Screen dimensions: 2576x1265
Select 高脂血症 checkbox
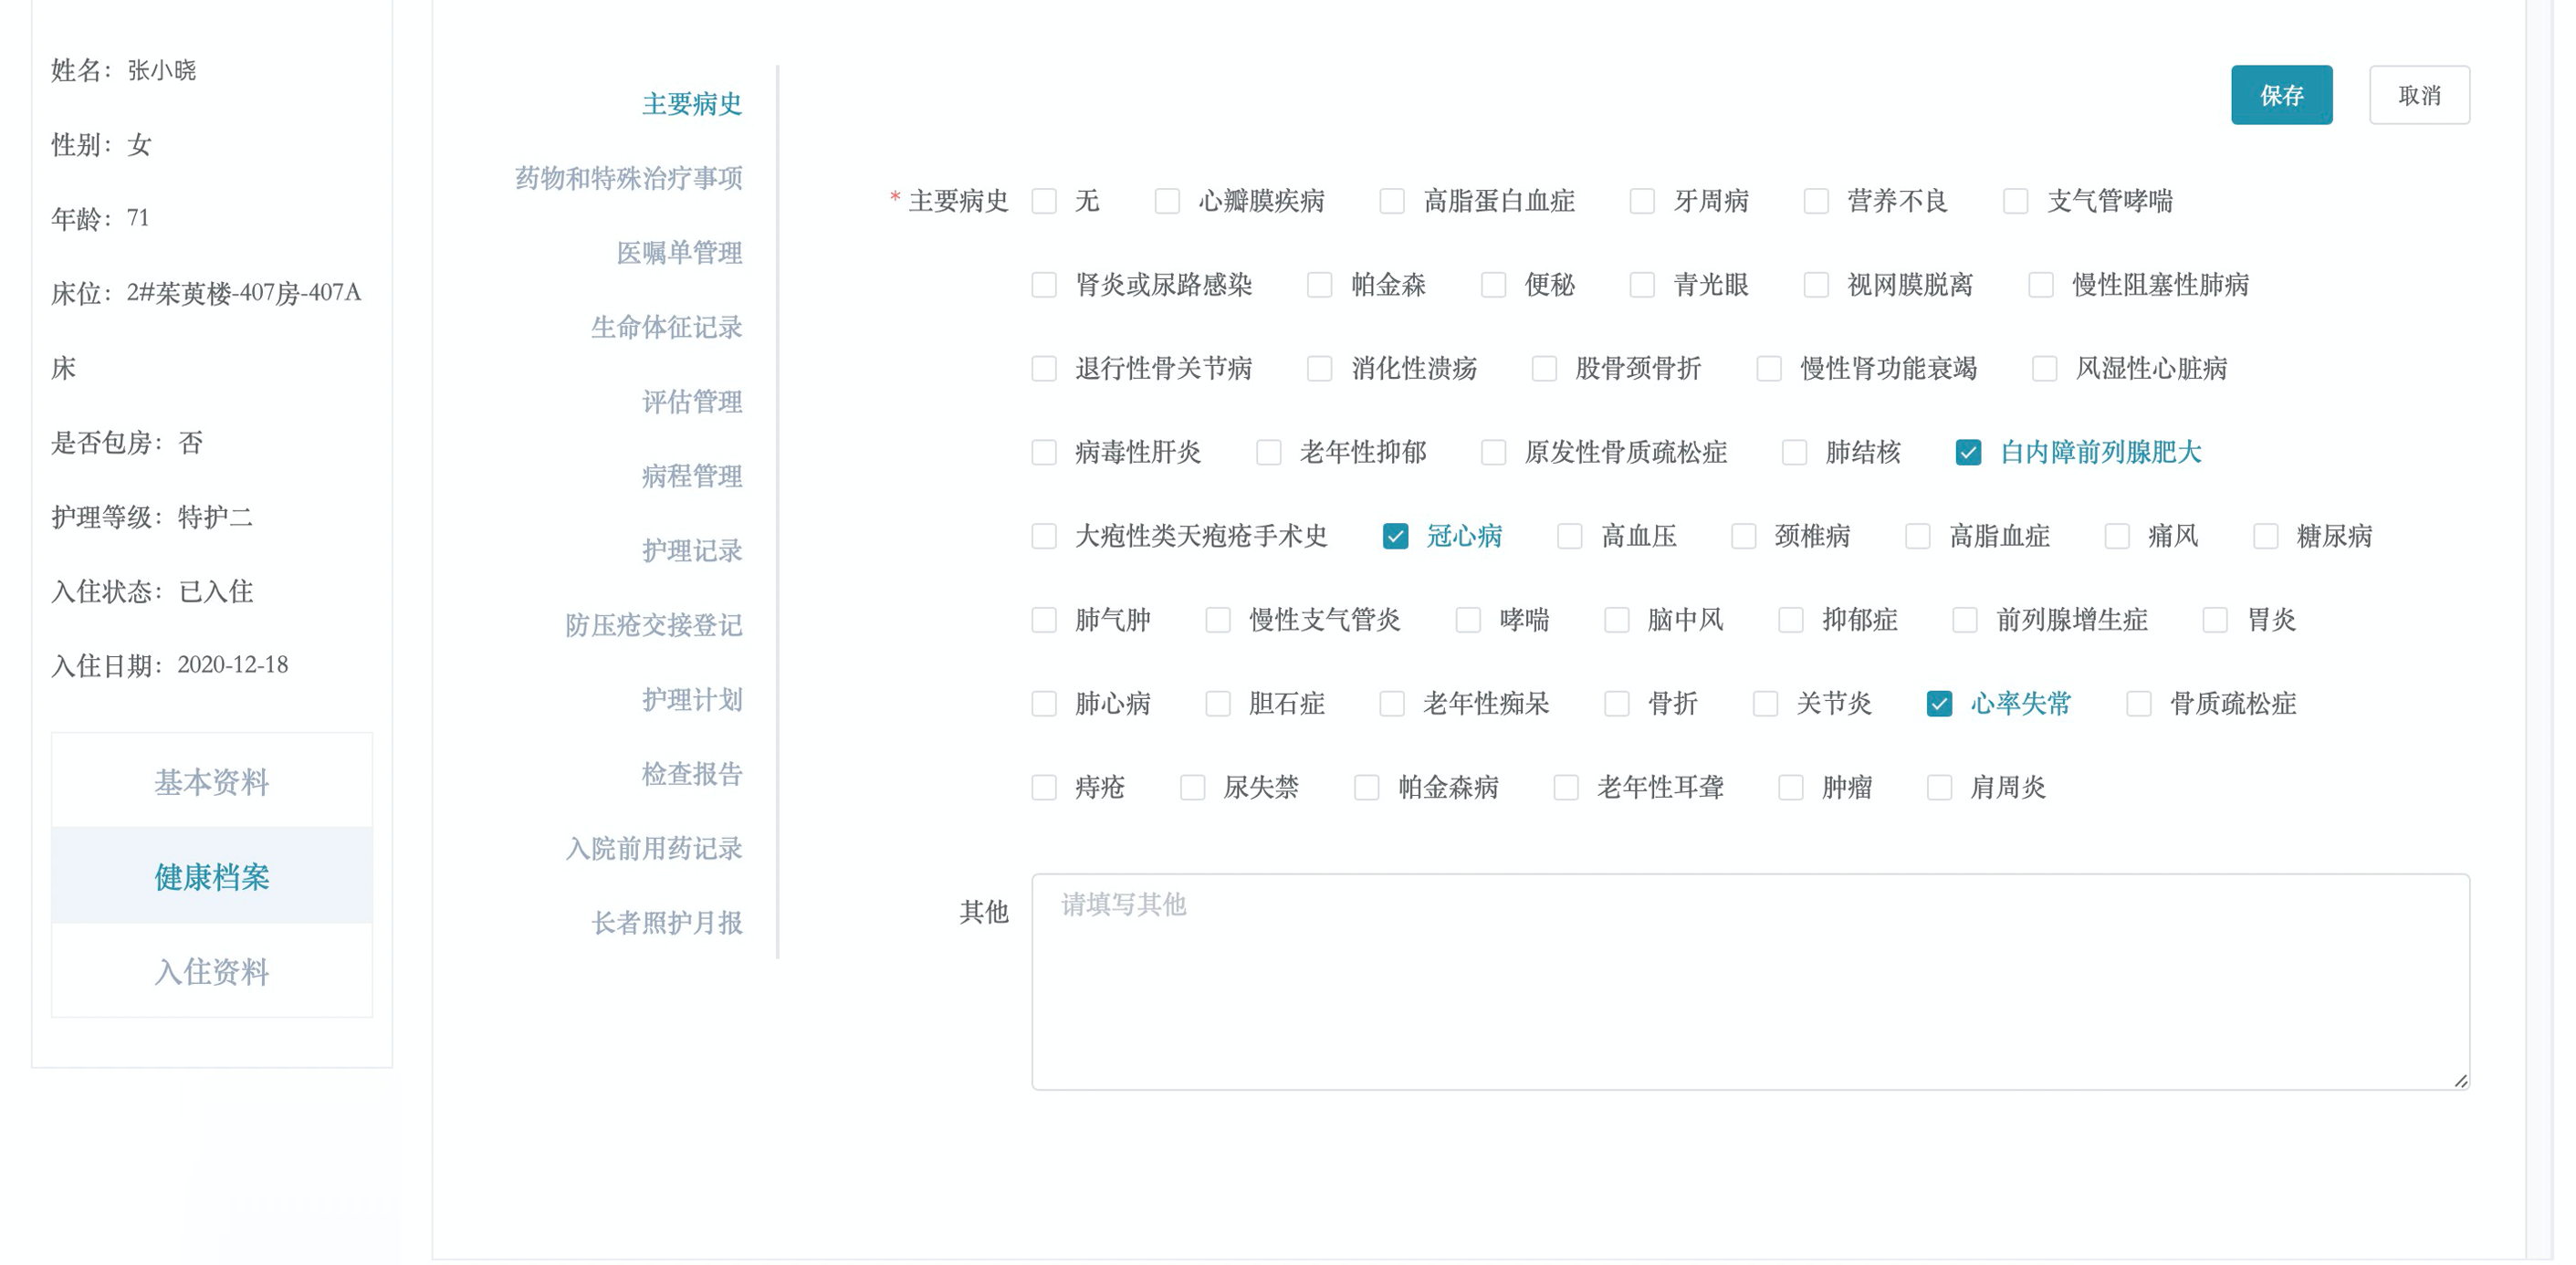(x=1918, y=537)
